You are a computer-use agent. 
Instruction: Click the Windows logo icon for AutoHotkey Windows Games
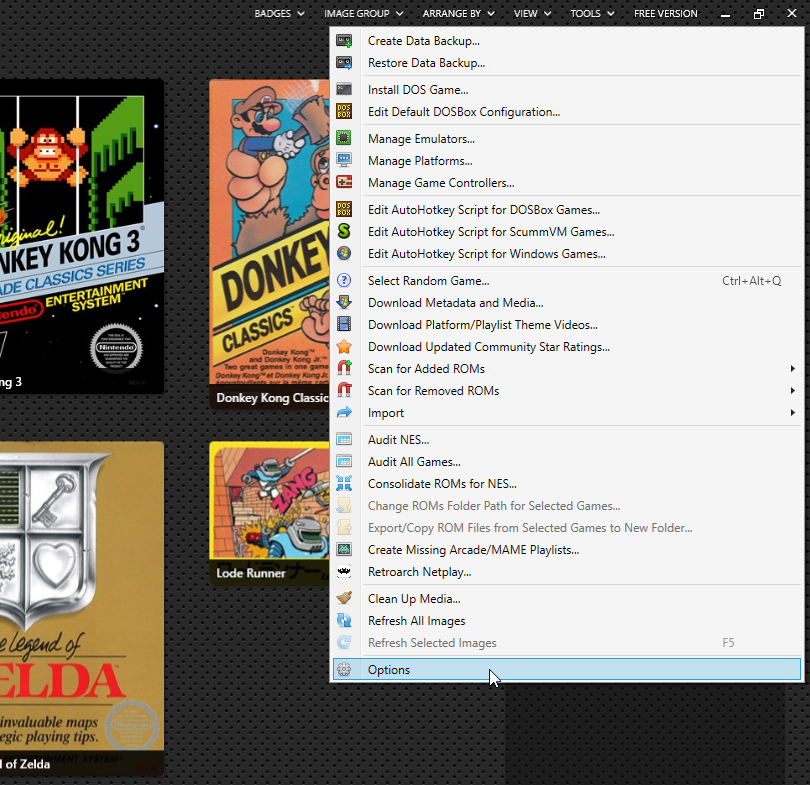(x=344, y=254)
